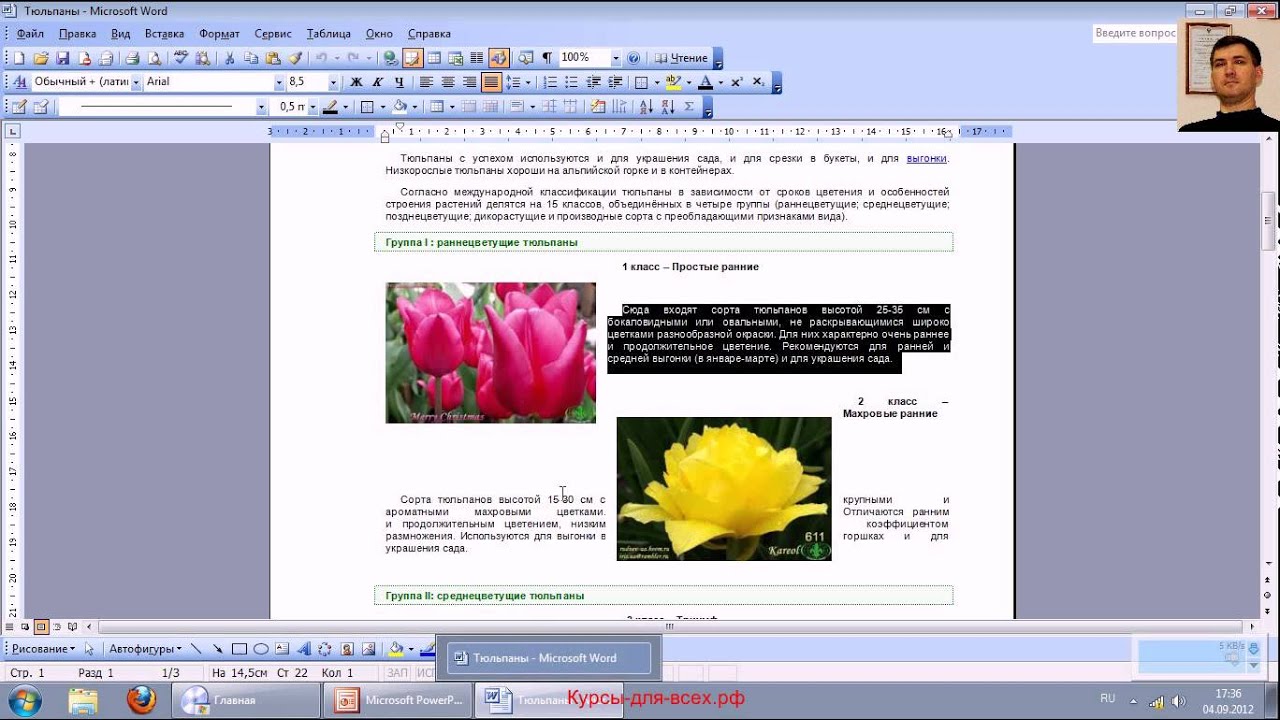Open the Правка menu
Screen dimensions: 1280x720
(x=78, y=34)
